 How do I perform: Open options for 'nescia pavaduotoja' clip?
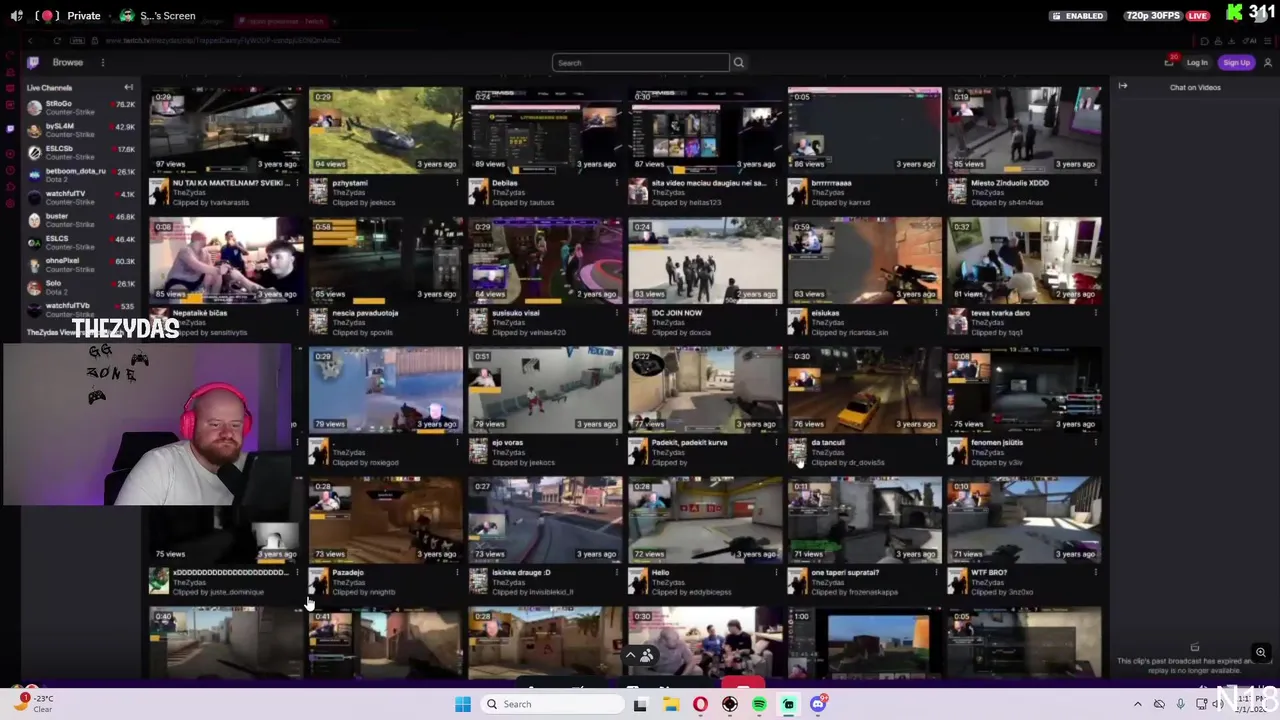point(457,313)
